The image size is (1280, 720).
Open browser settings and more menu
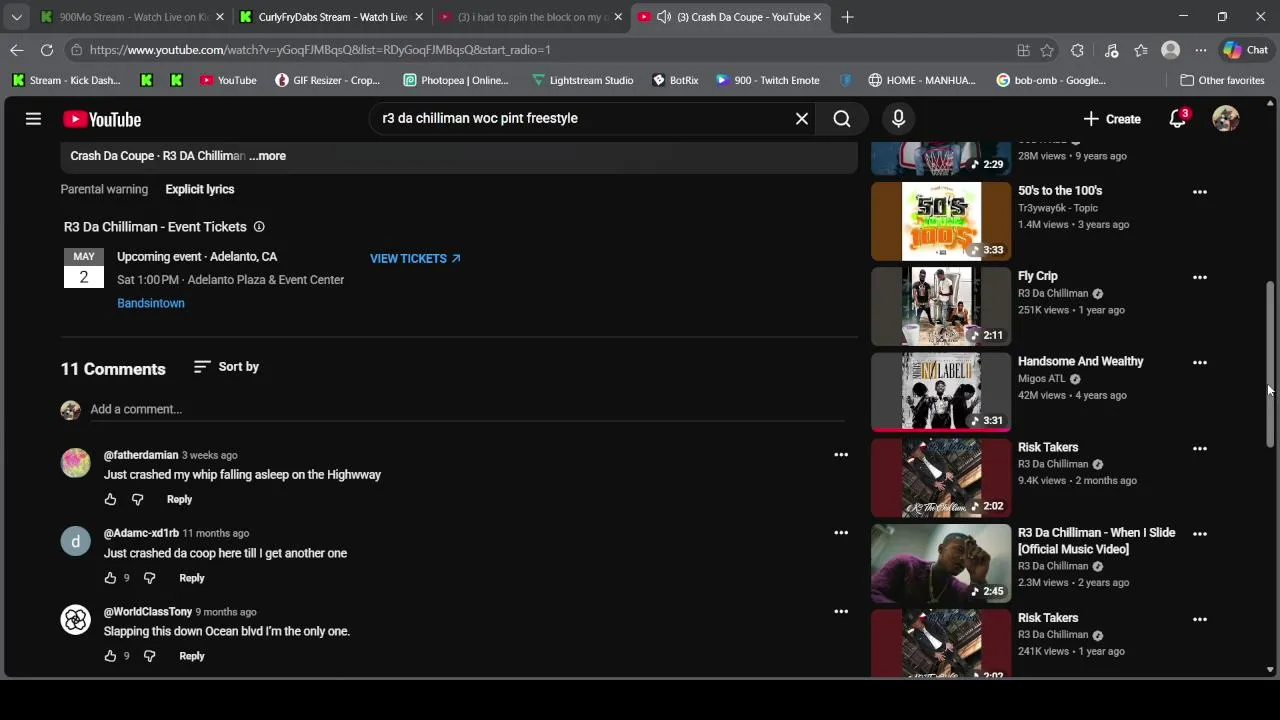[1201, 50]
